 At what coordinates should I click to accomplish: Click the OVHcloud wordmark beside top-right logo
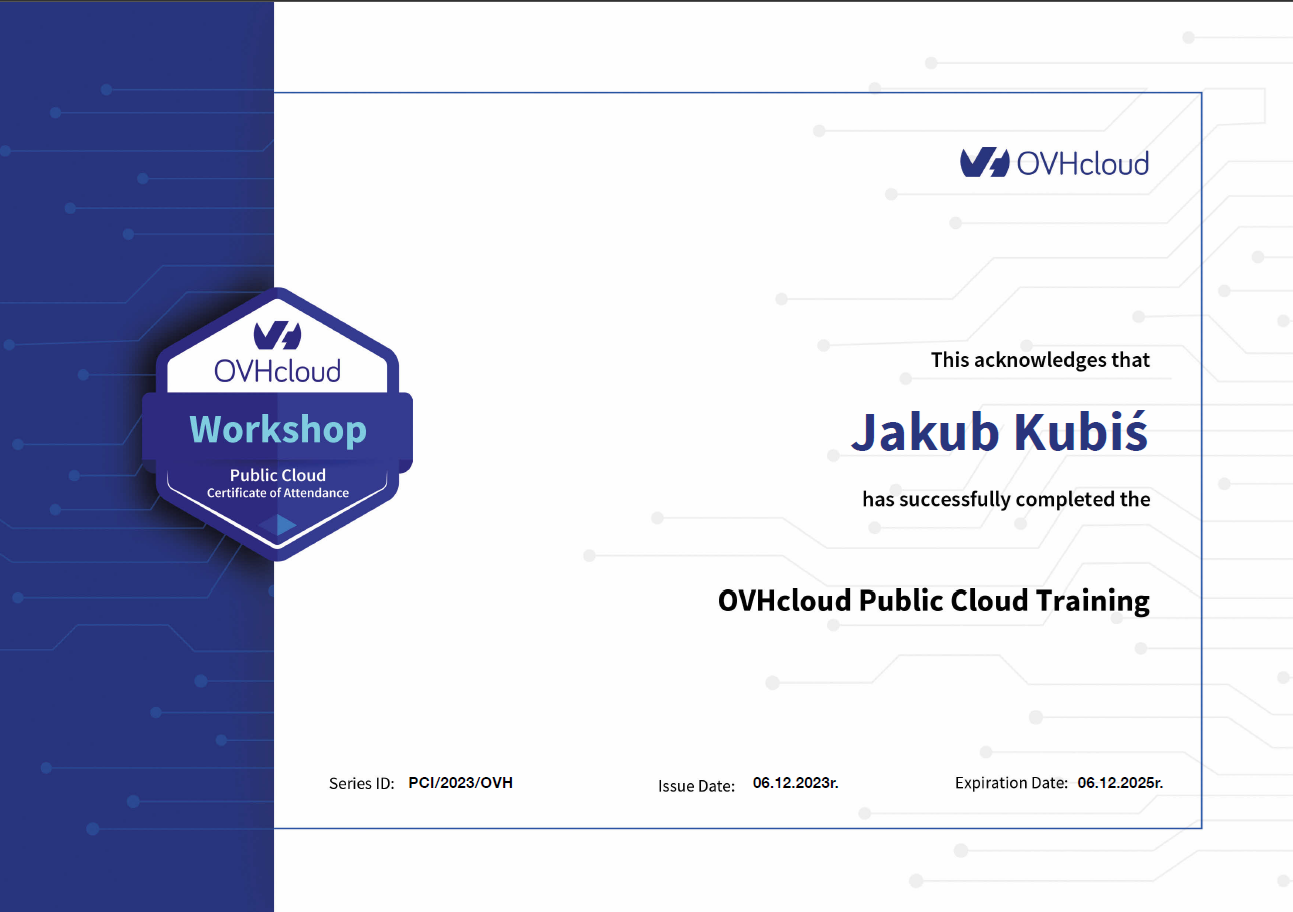(x=1083, y=163)
